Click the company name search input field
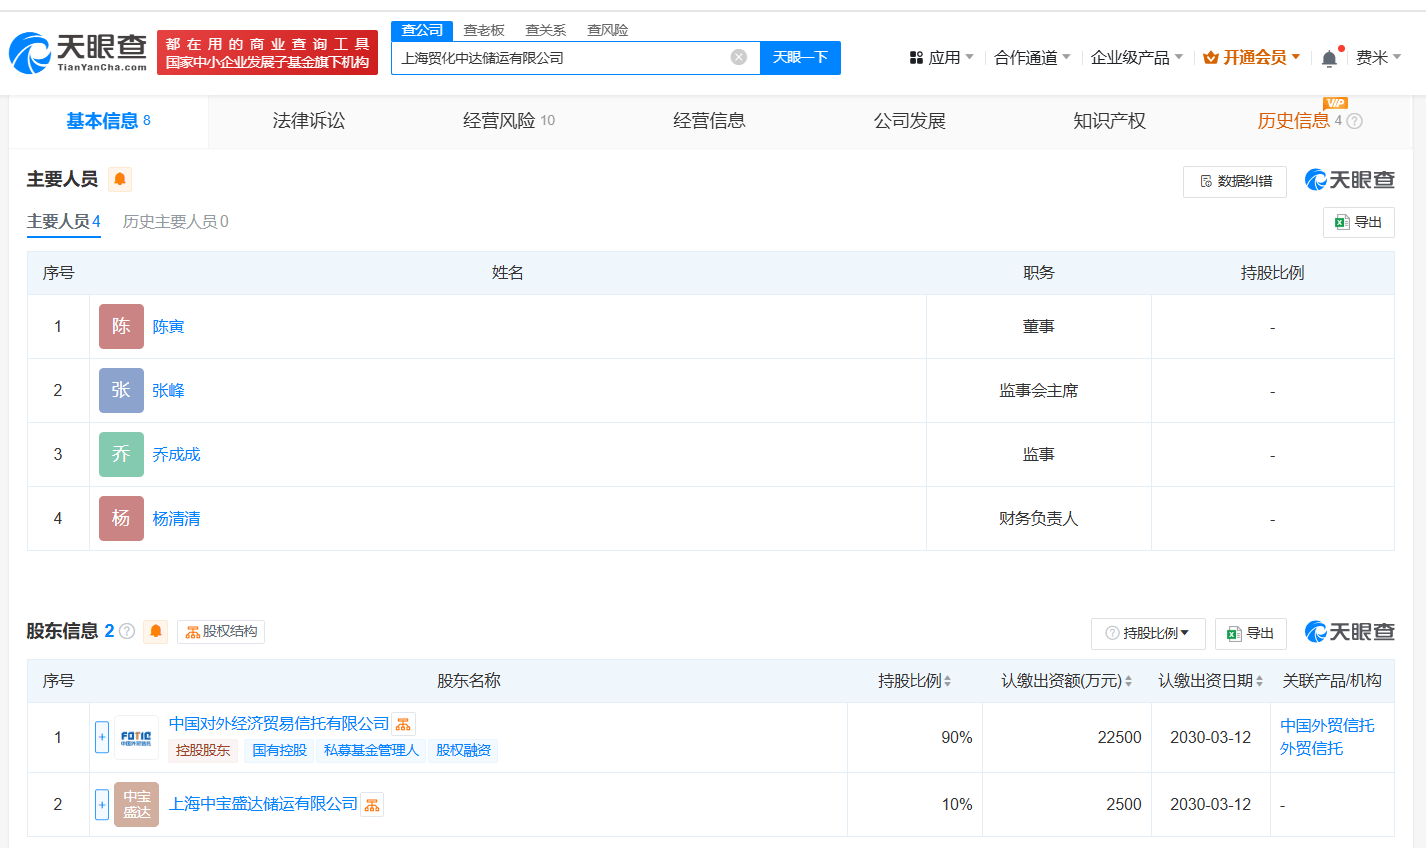This screenshot has width=1426, height=848. tap(560, 58)
